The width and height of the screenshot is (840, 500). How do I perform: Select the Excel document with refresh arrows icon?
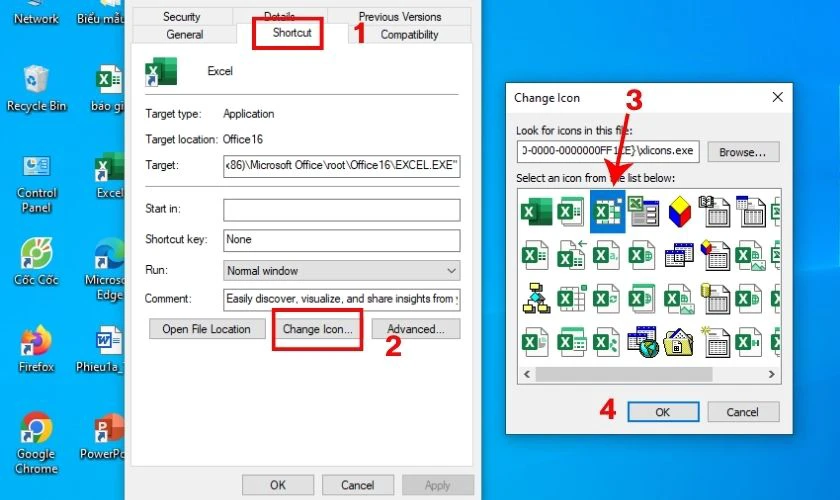(606, 298)
